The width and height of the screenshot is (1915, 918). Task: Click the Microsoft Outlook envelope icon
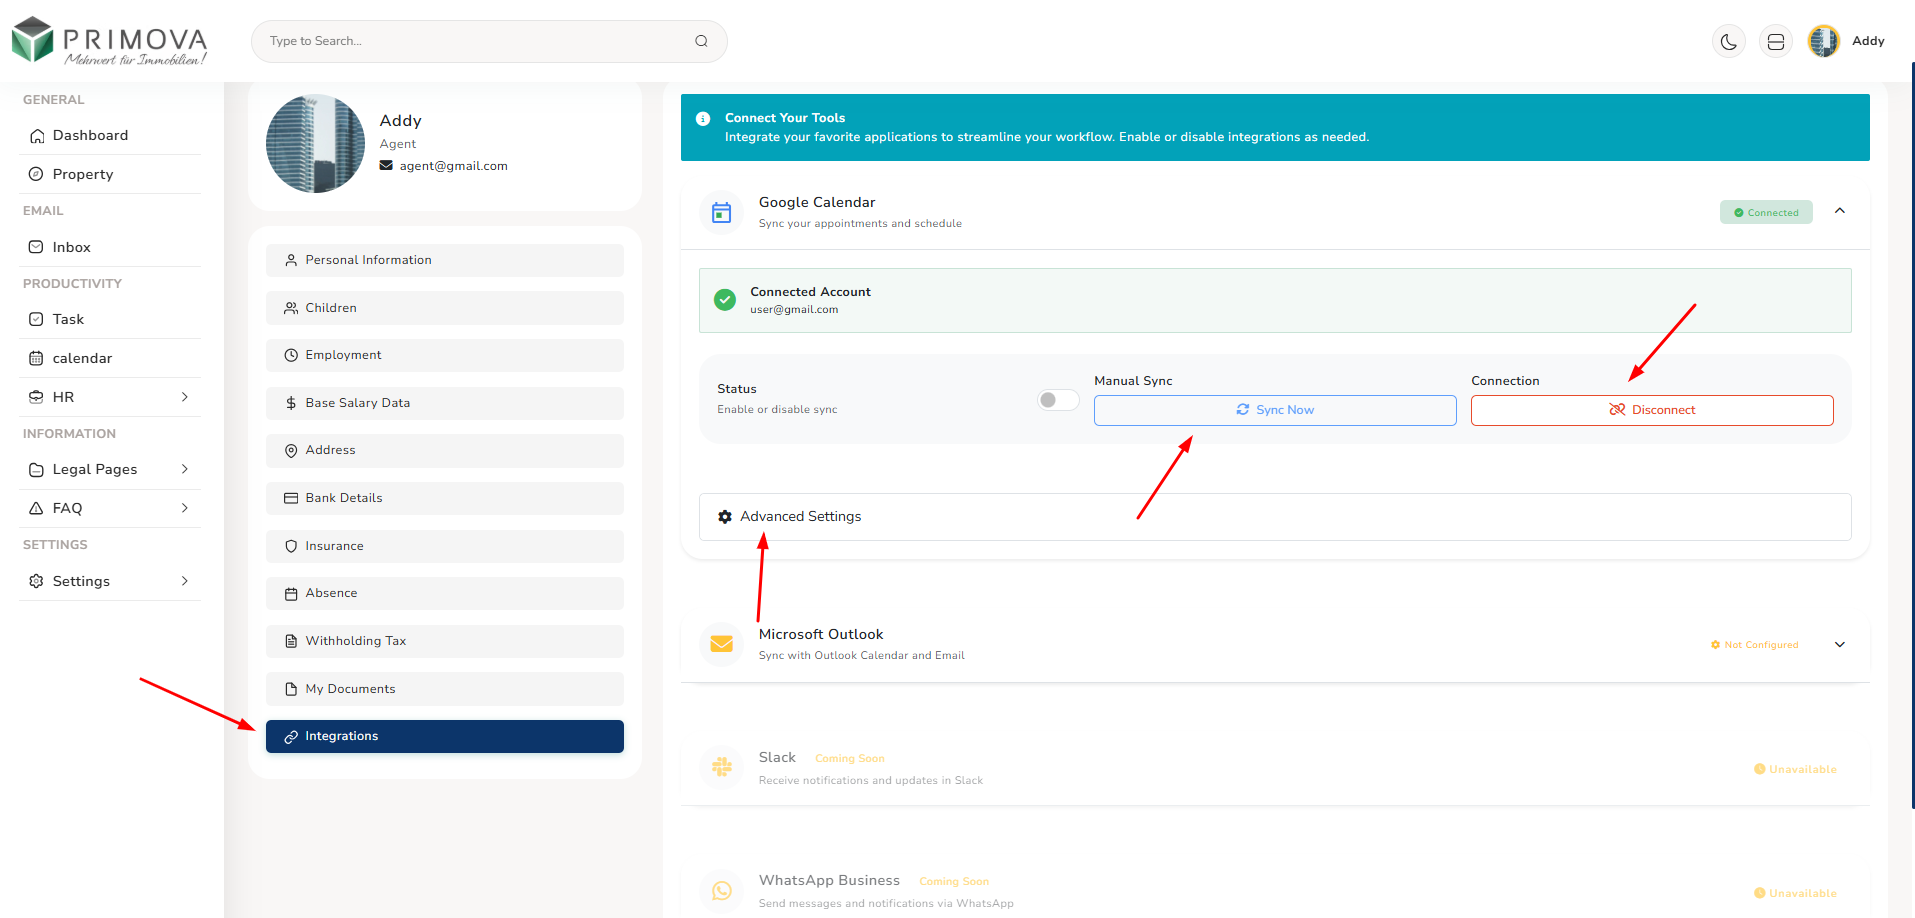[721, 644]
